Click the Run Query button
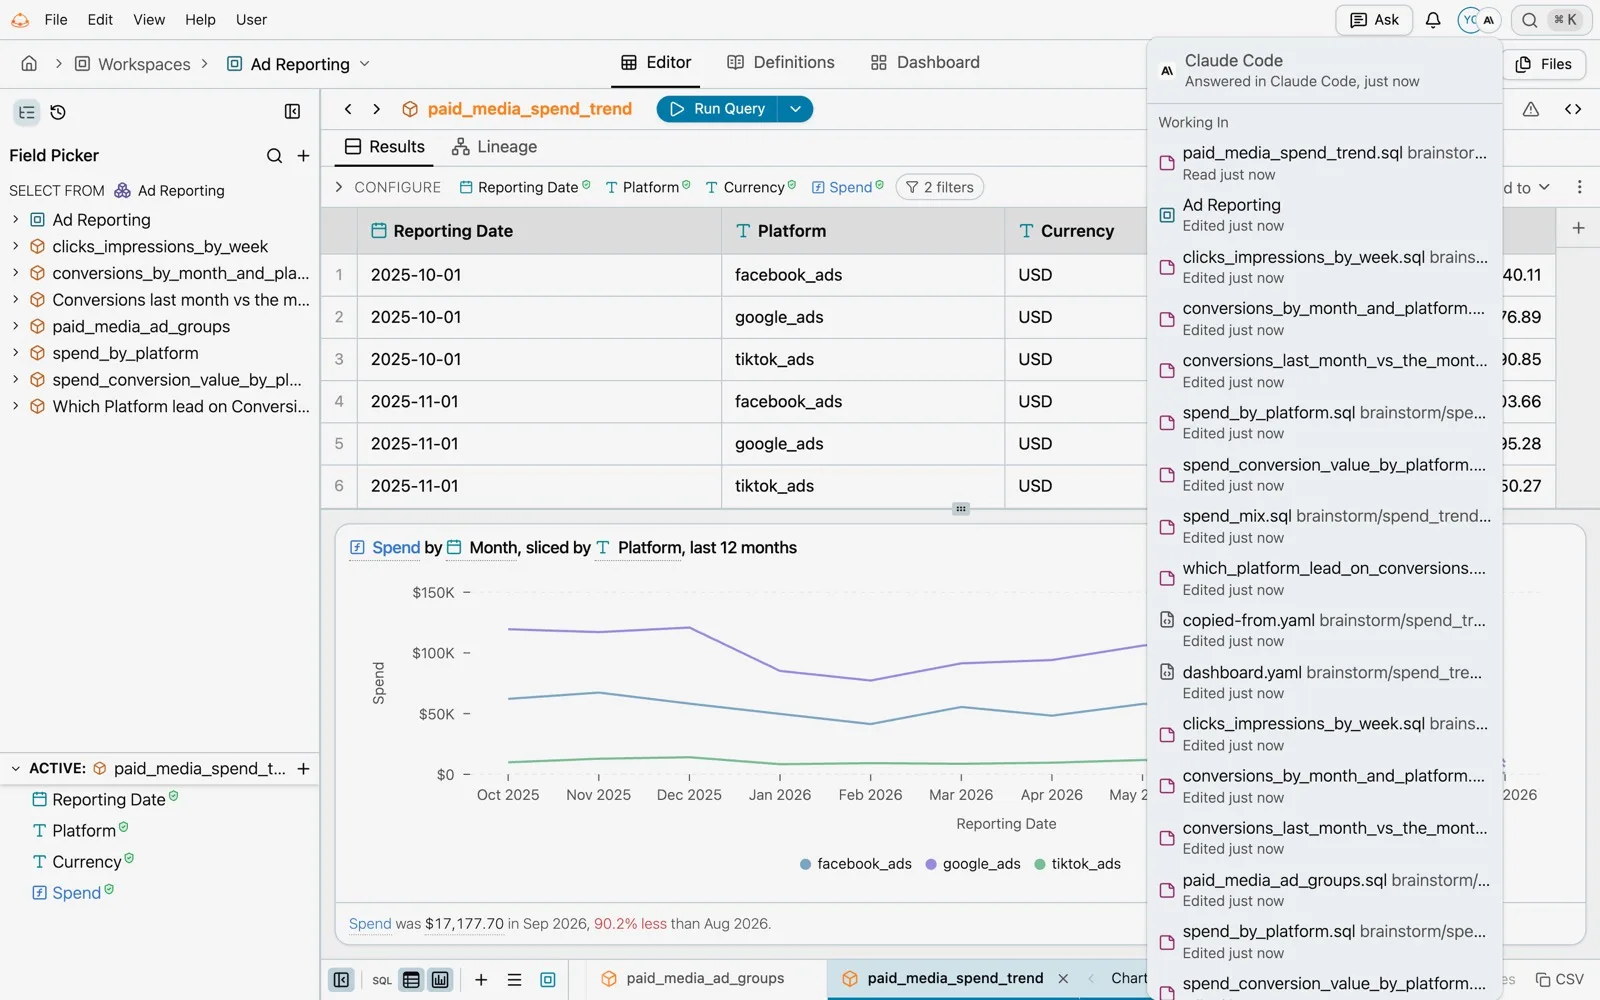This screenshot has width=1600, height=1000. point(718,109)
